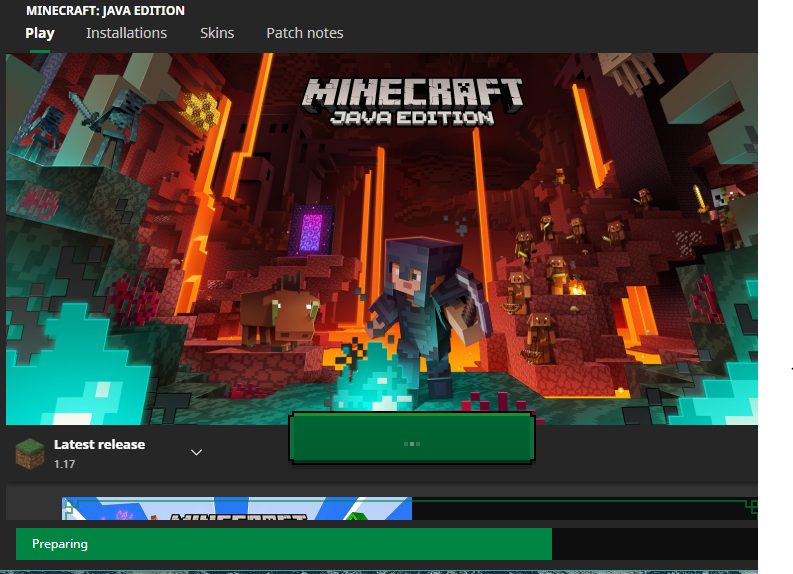Click the grass block installation icon
Viewport: 793px width, 574px height.
(x=30, y=453)
